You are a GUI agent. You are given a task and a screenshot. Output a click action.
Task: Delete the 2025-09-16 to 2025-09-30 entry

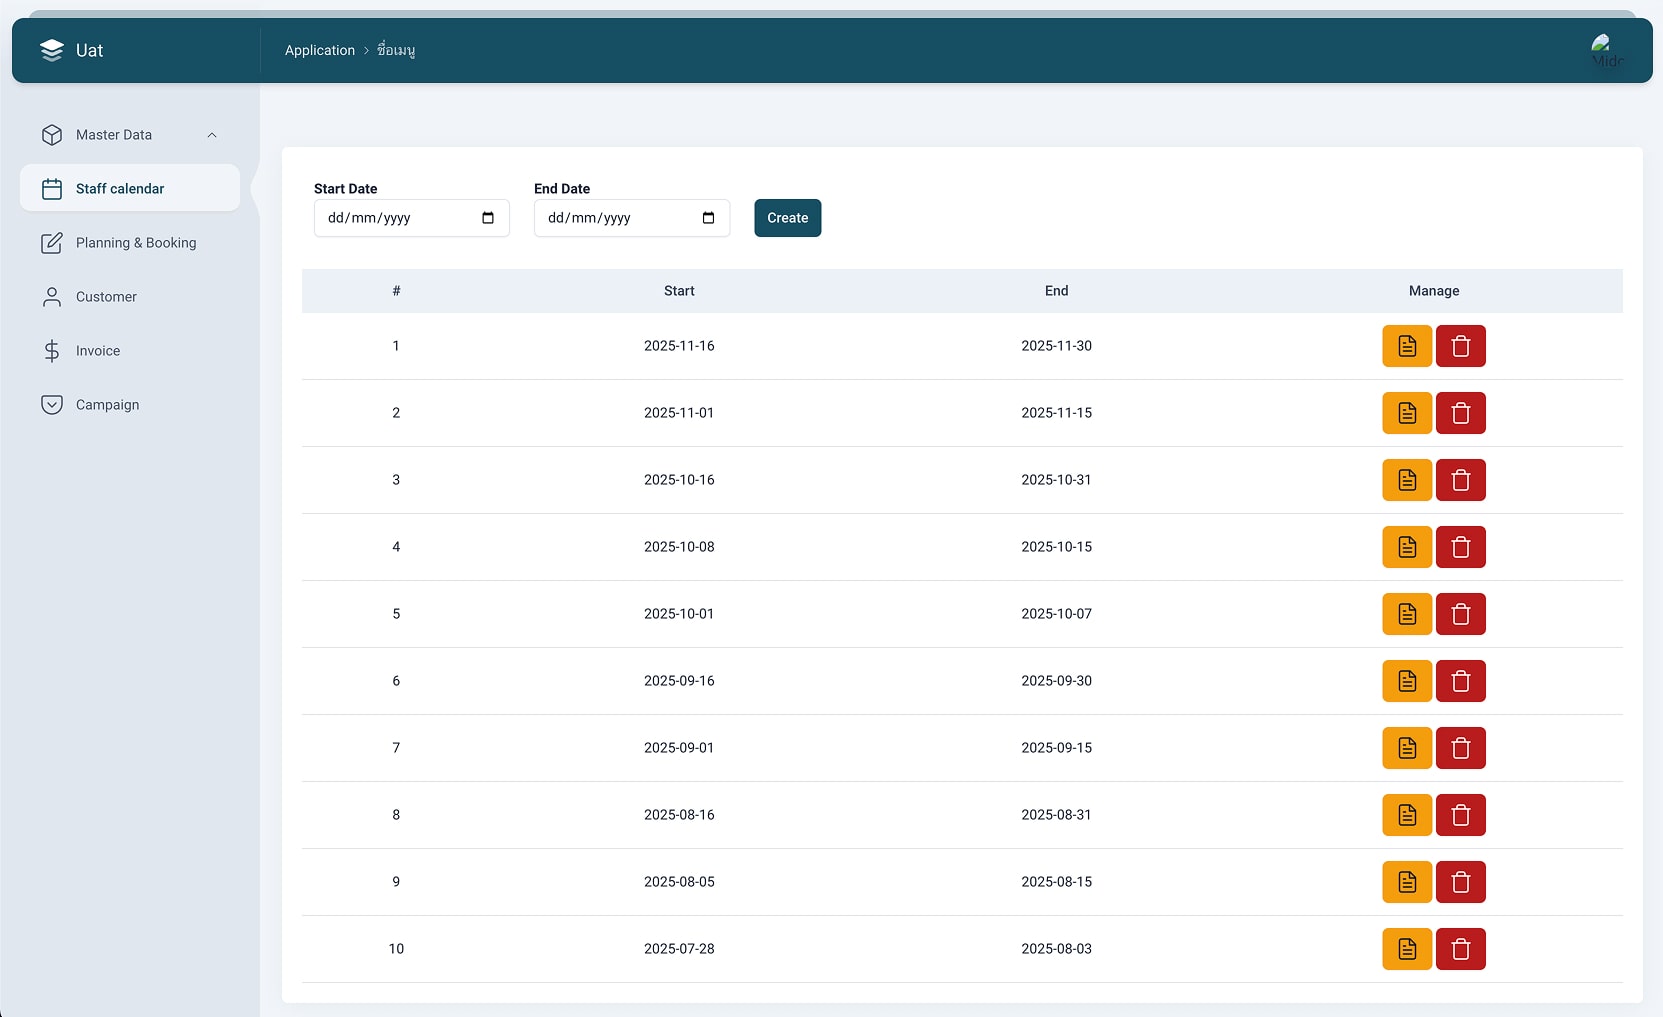(1460, 681)
